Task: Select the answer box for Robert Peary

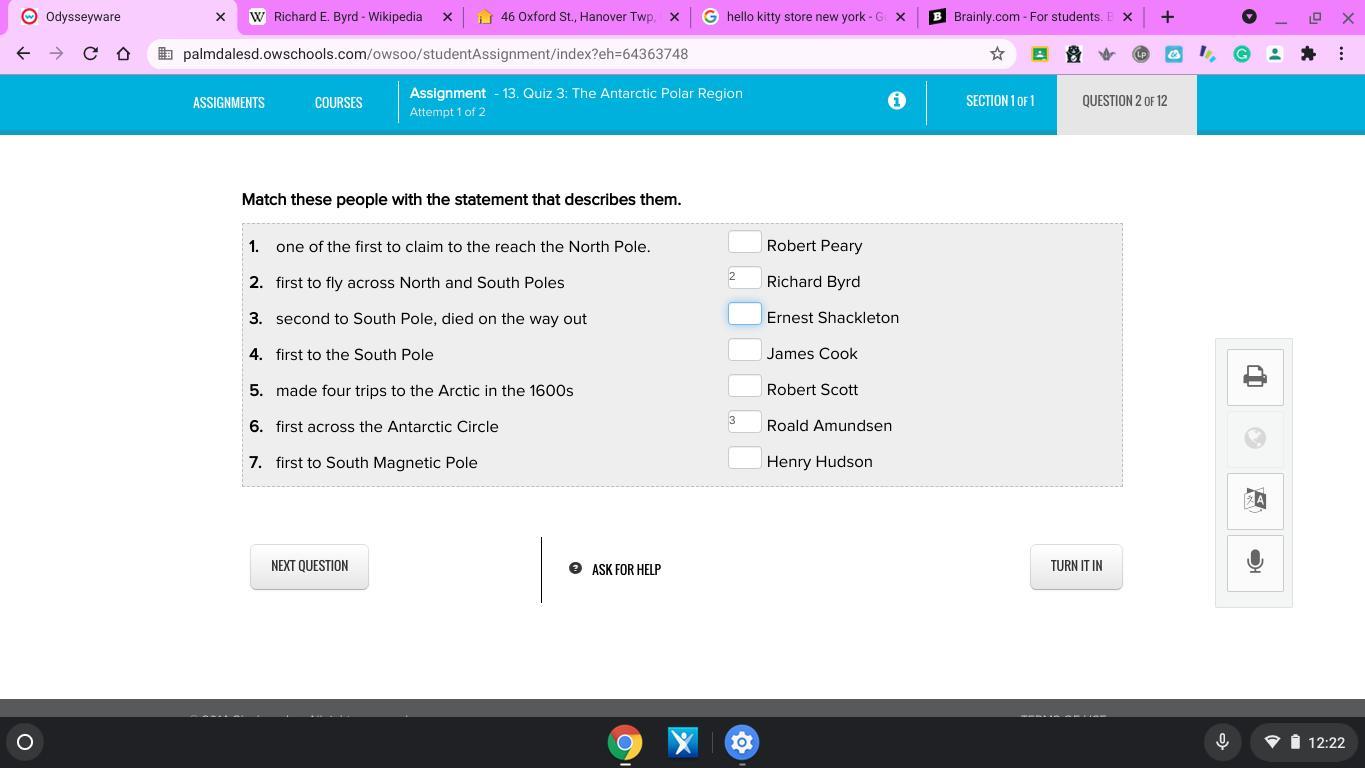Action: (745, 242)
